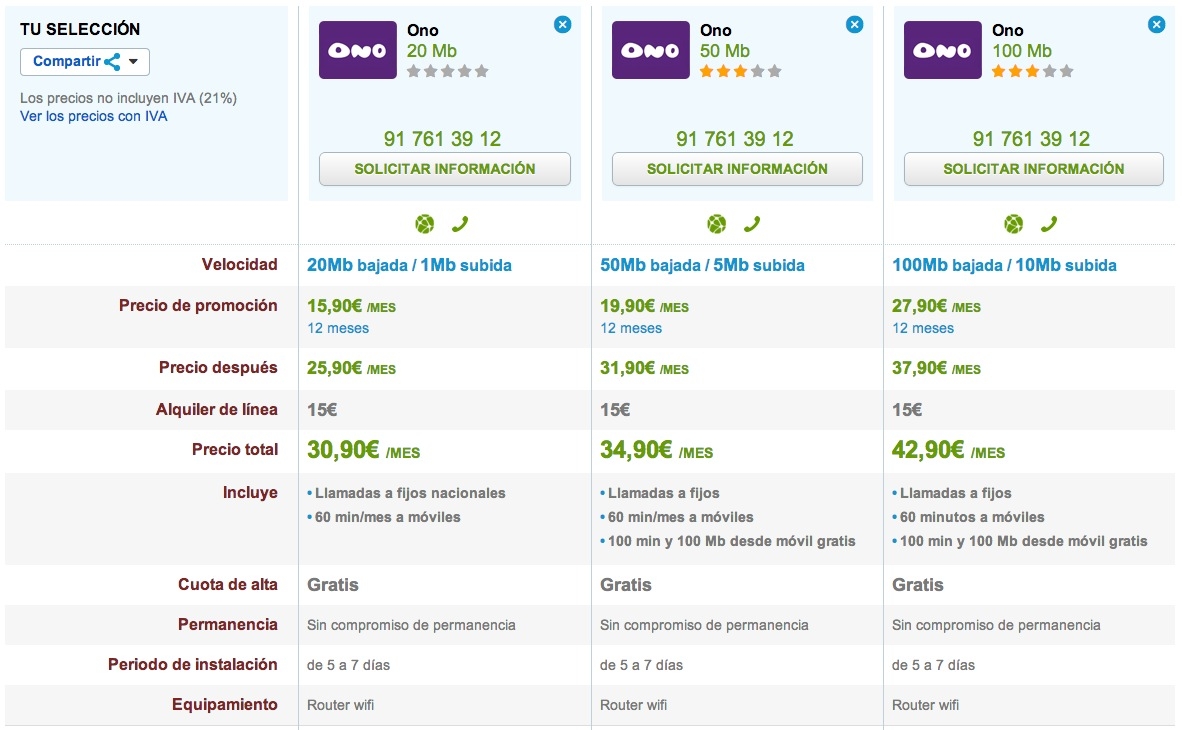Click the '25,90€ /MES' price after promotion

pos(351,368)
